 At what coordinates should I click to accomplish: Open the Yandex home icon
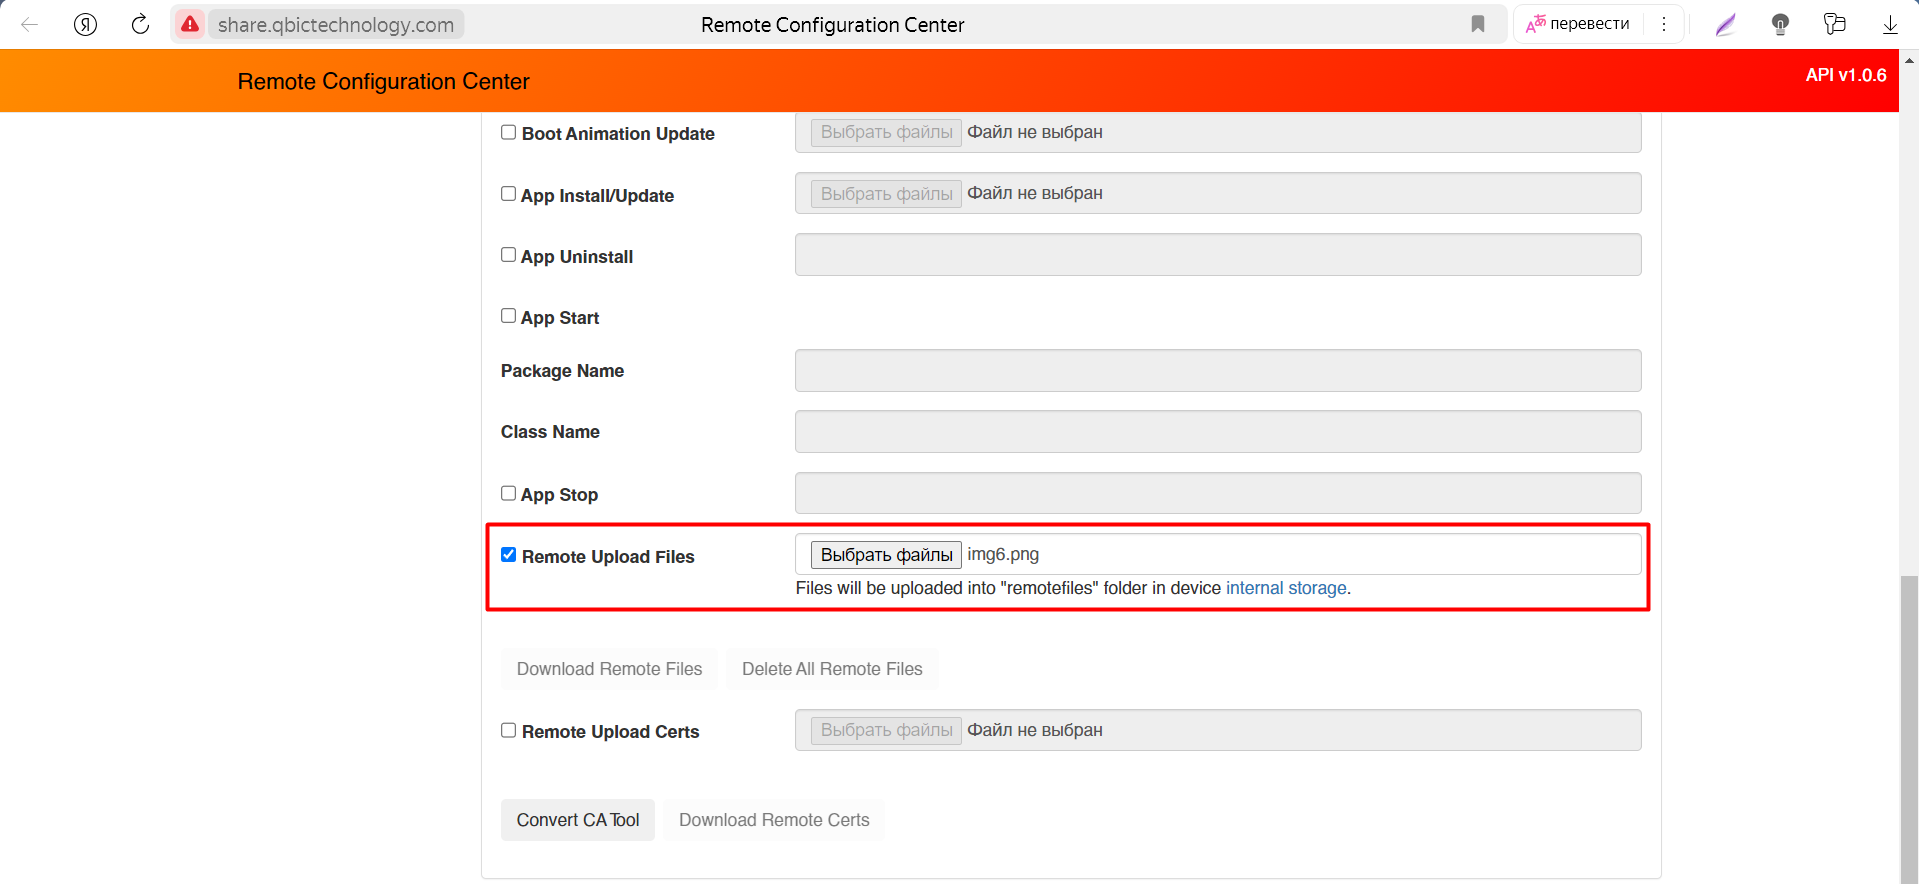pos(86,24)
